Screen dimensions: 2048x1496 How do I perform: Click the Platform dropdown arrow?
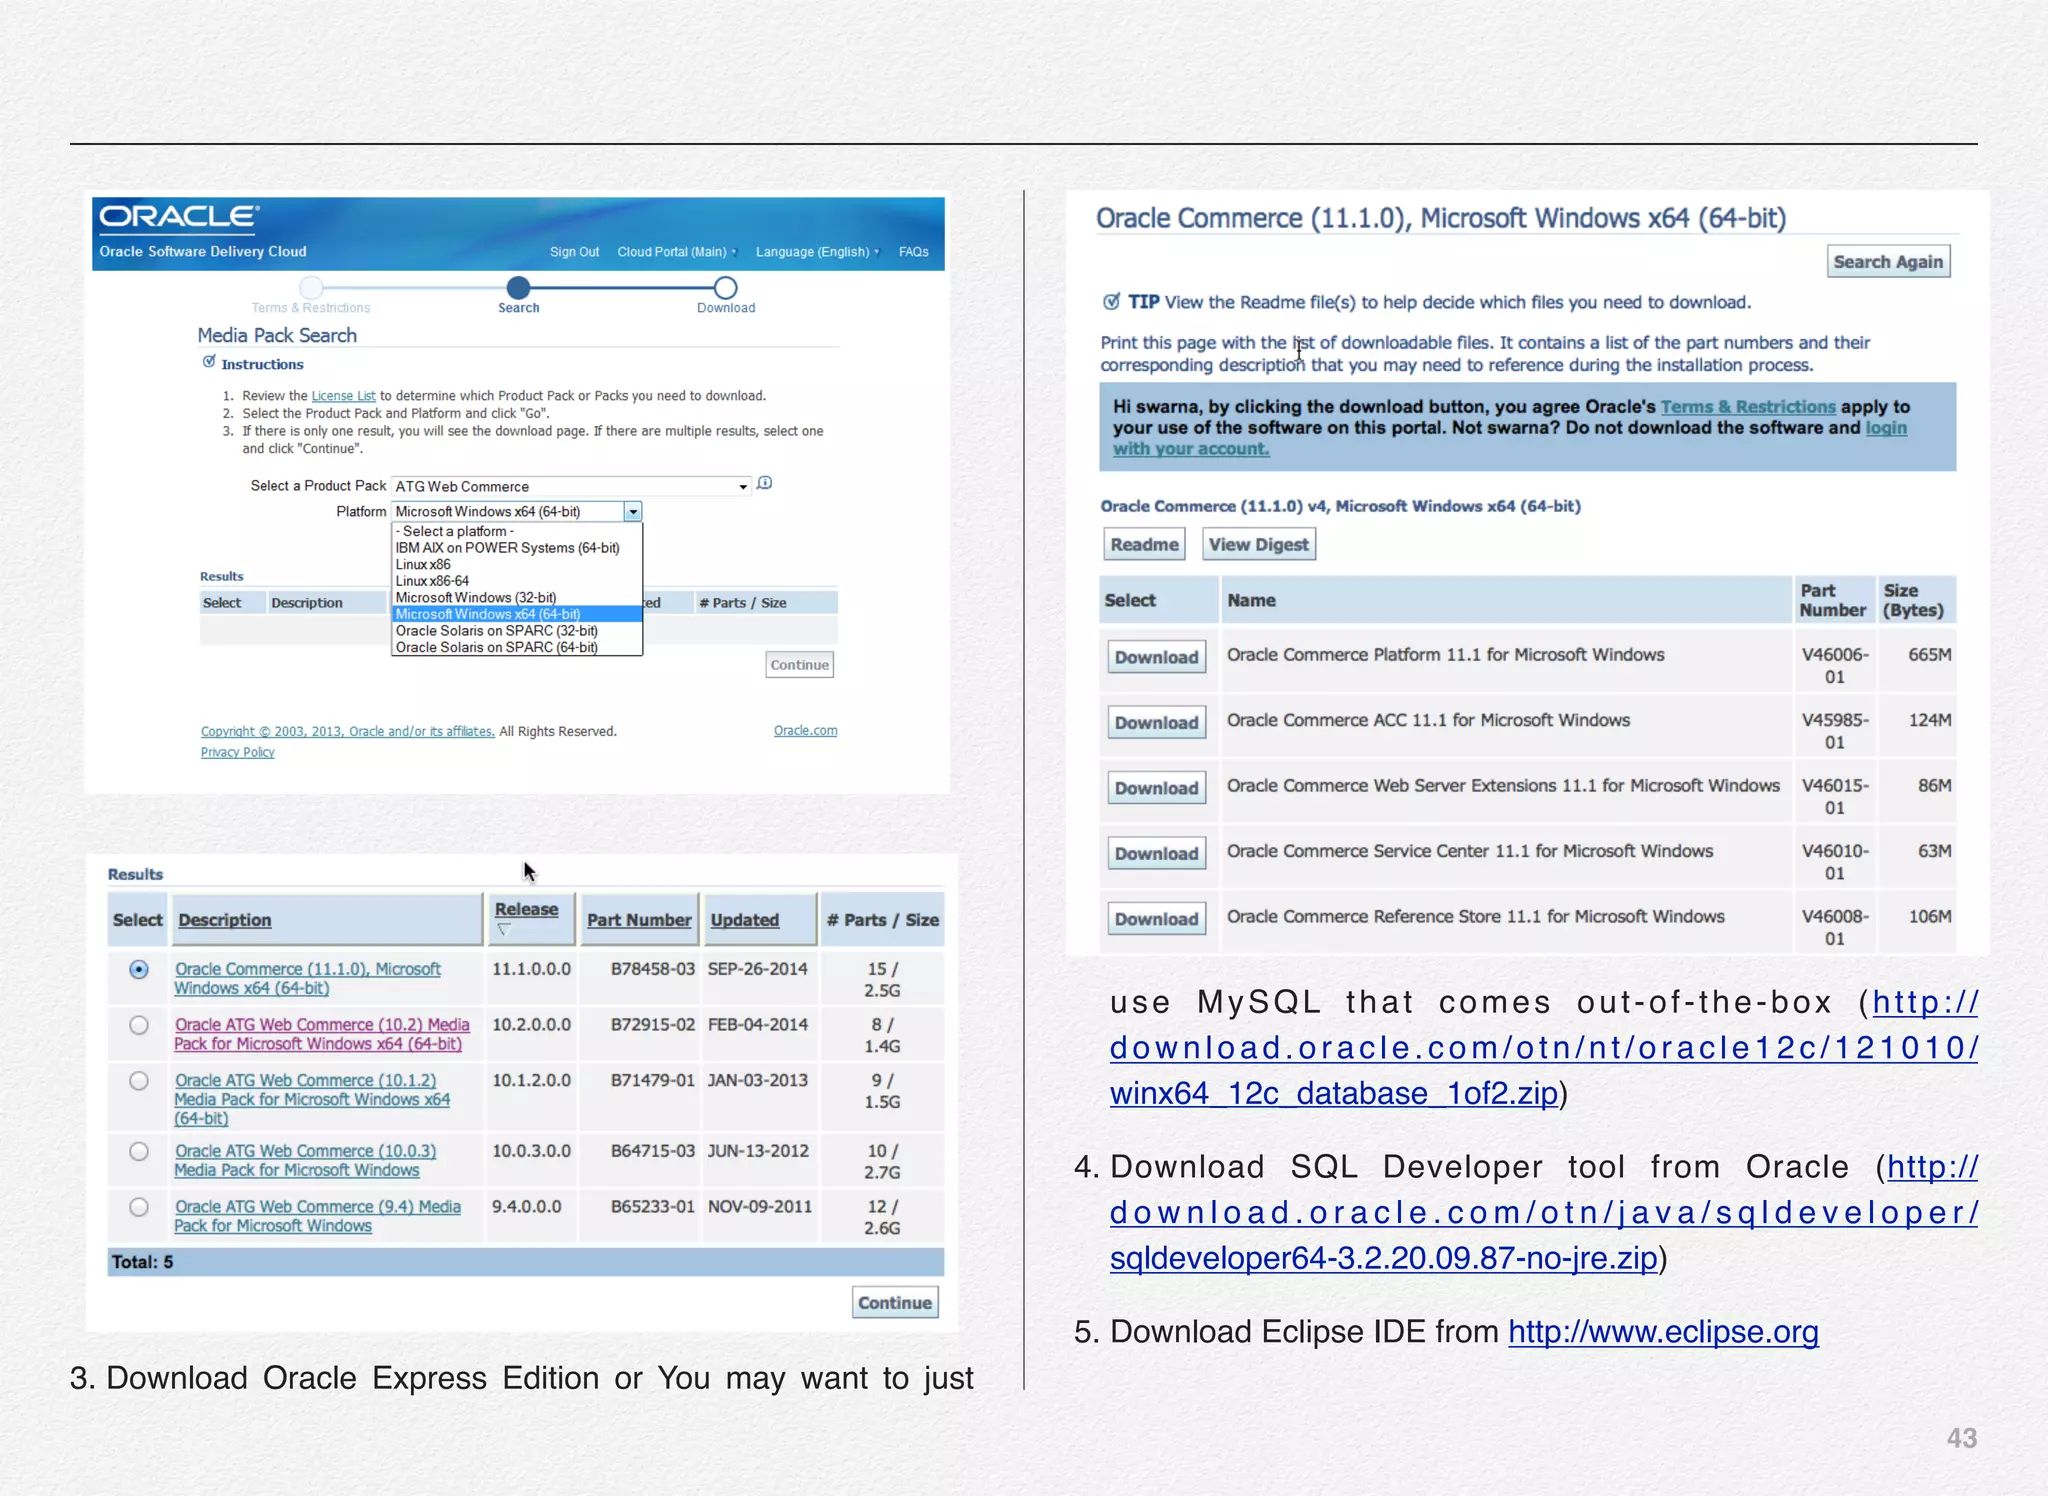(x=633, y=512)
